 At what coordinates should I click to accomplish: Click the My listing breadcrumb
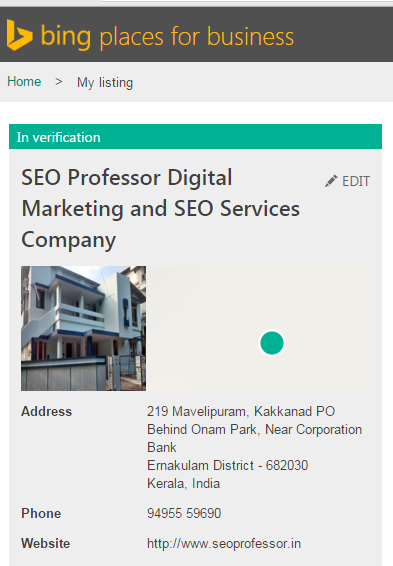point(105,83)
